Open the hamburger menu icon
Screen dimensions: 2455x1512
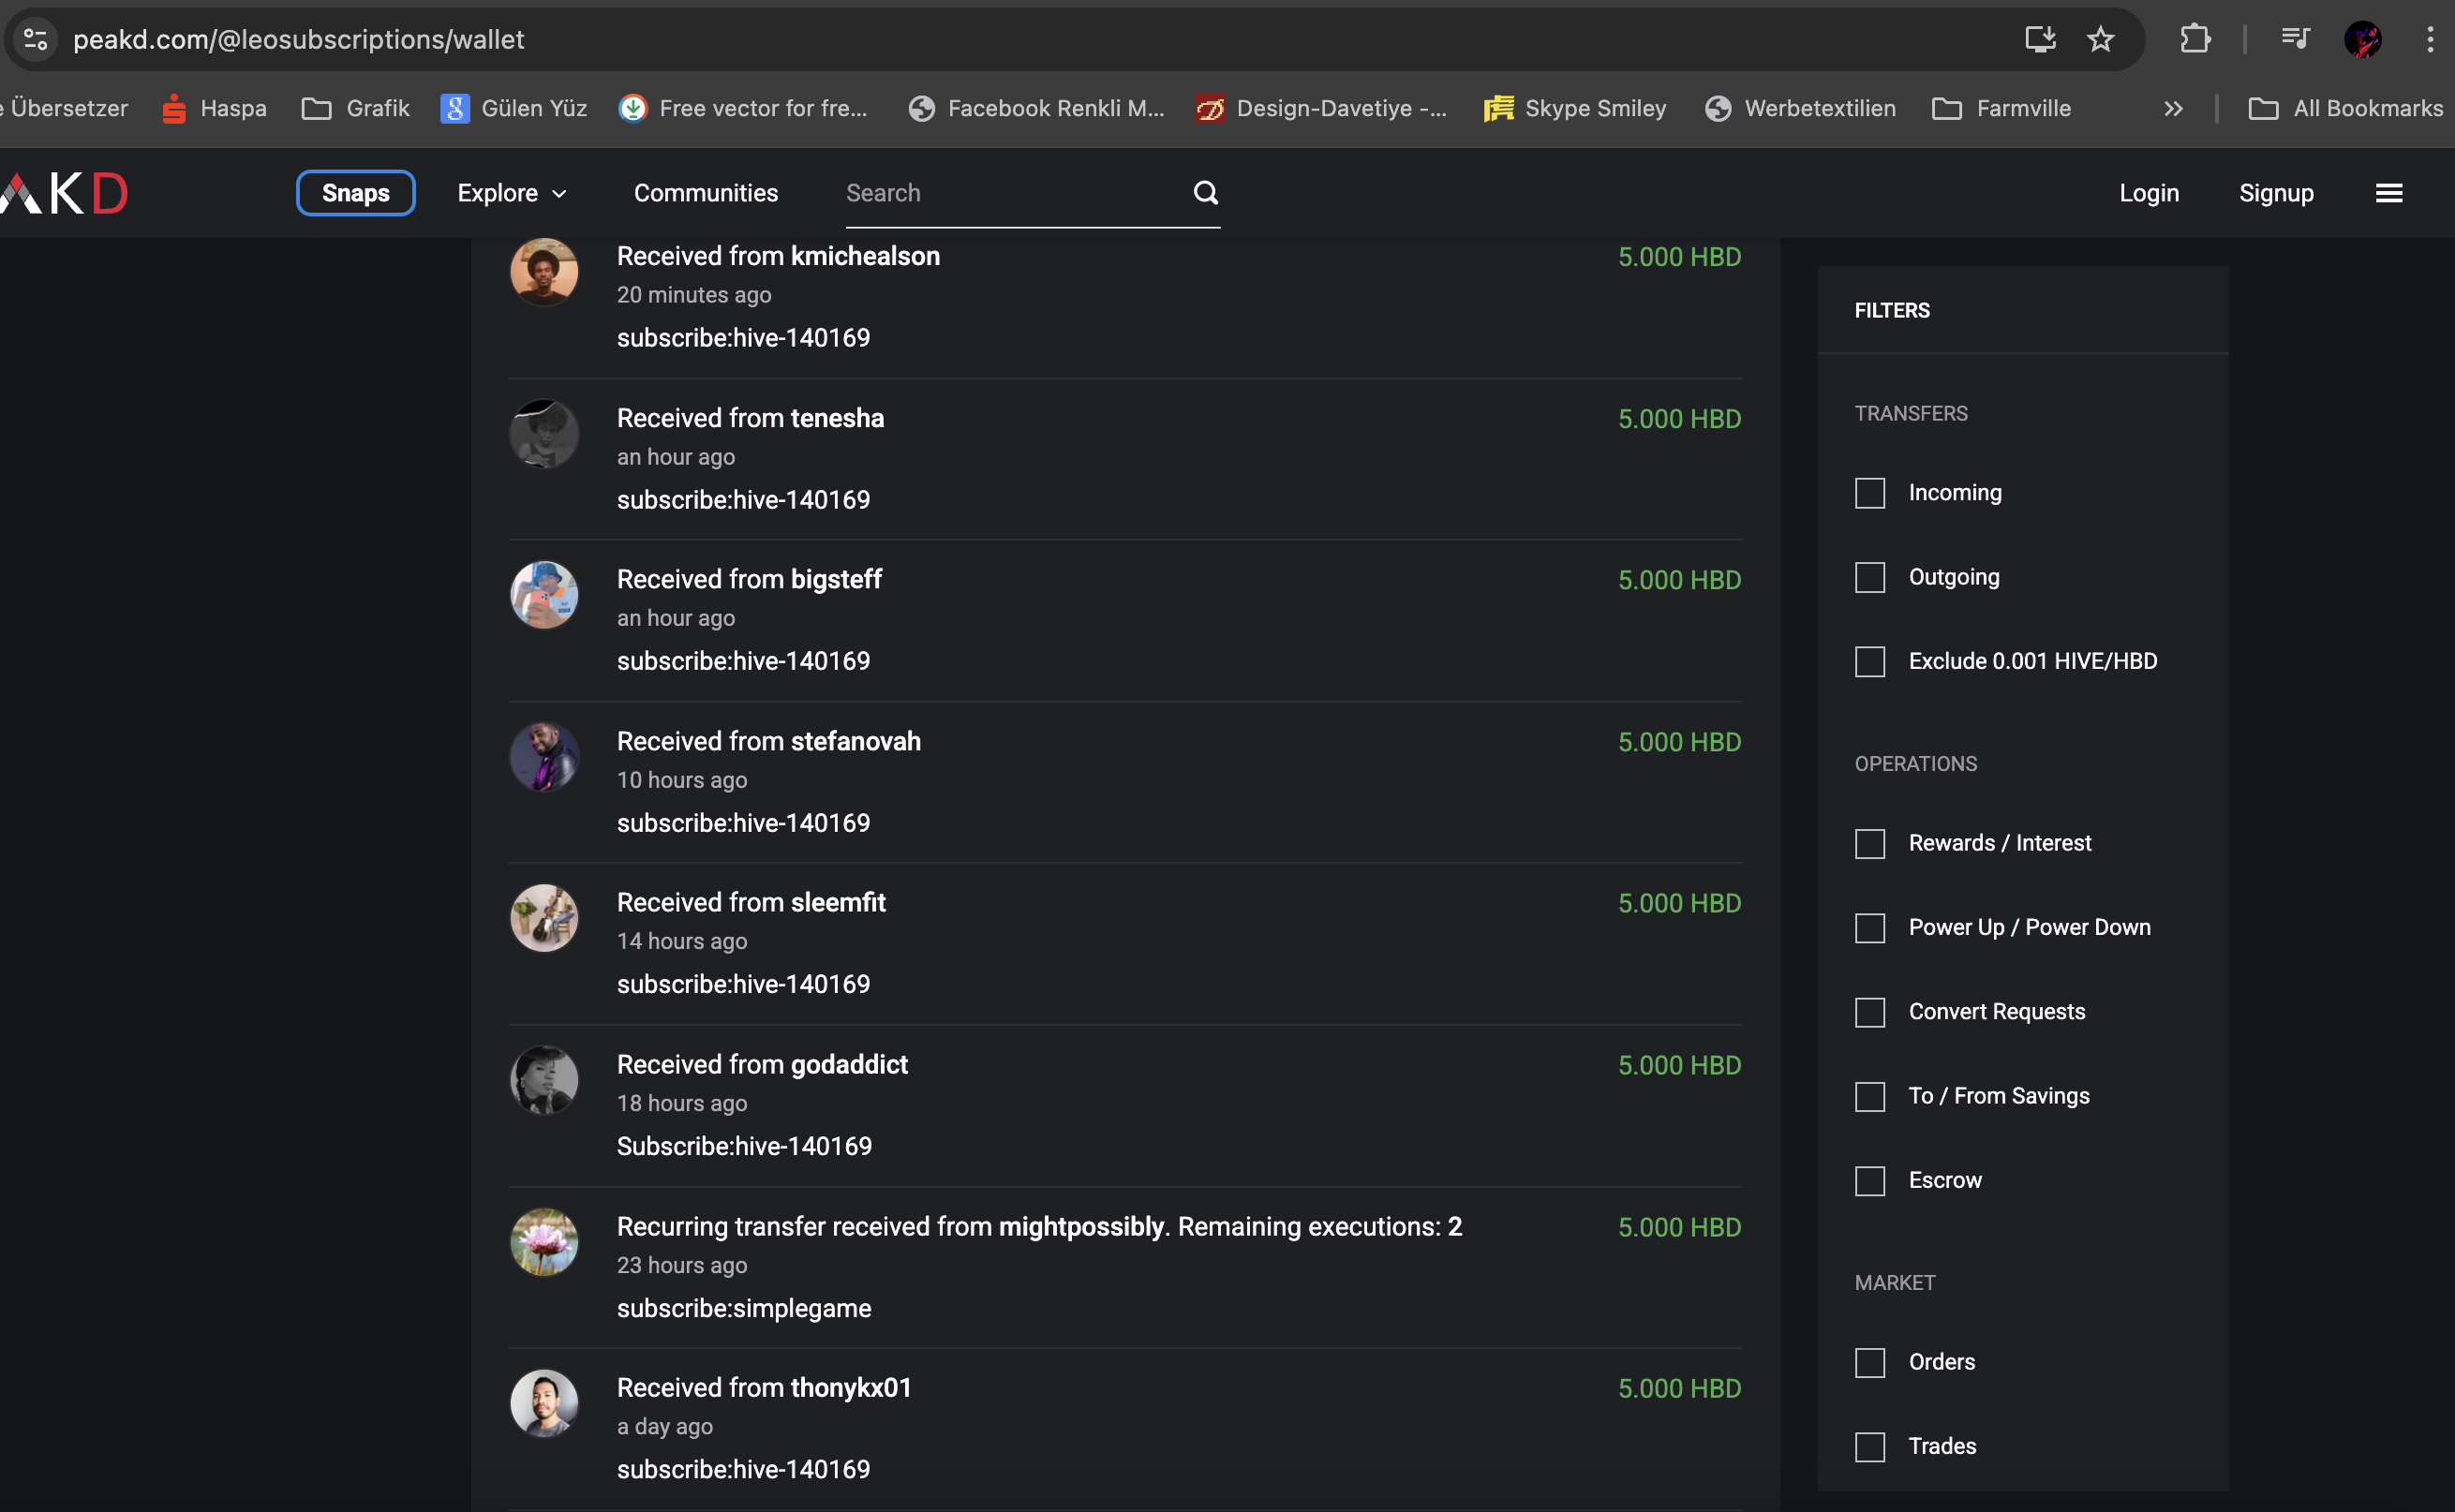pyautogui.click(x=2388, y=193)
